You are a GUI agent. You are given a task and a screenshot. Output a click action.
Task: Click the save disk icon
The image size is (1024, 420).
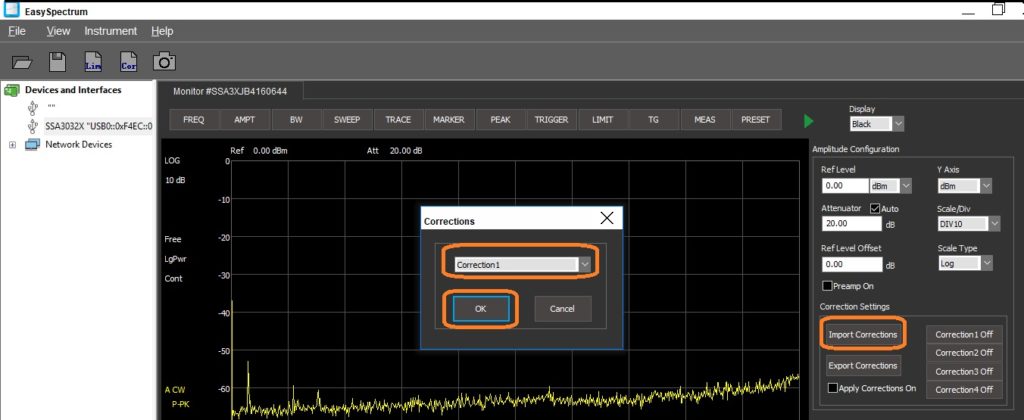pyautogui.click(x=57, y=62)
